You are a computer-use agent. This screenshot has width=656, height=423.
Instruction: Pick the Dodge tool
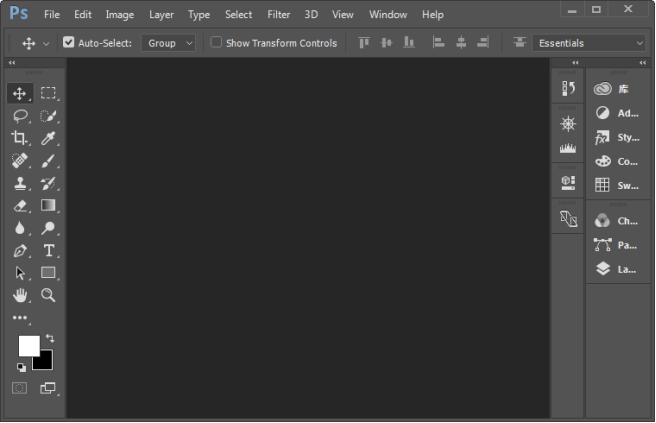click(x=48, y=228)
